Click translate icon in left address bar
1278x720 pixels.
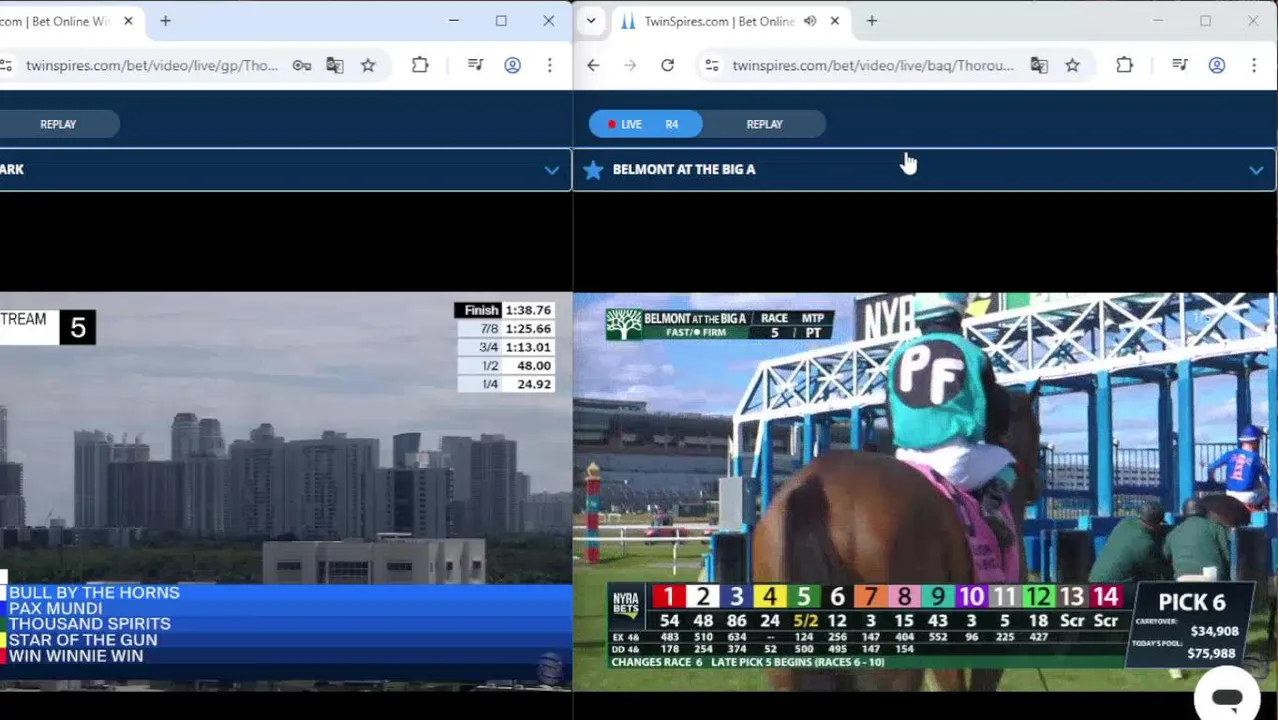(335, 66)
